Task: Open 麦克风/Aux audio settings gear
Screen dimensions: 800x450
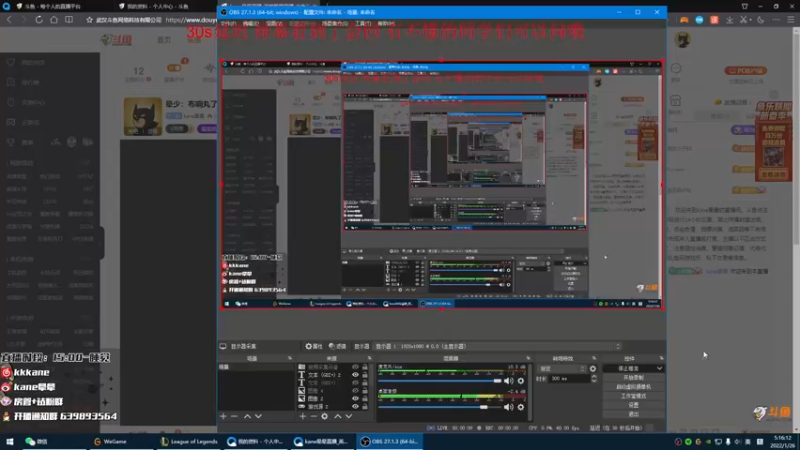Action: click(x=521, y=381)
